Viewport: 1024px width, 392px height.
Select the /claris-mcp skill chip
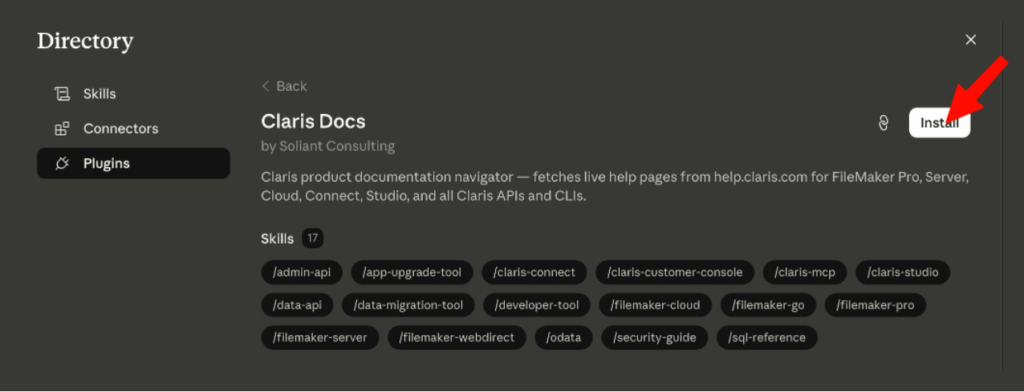pyautogui.click(x=805, y=272)
